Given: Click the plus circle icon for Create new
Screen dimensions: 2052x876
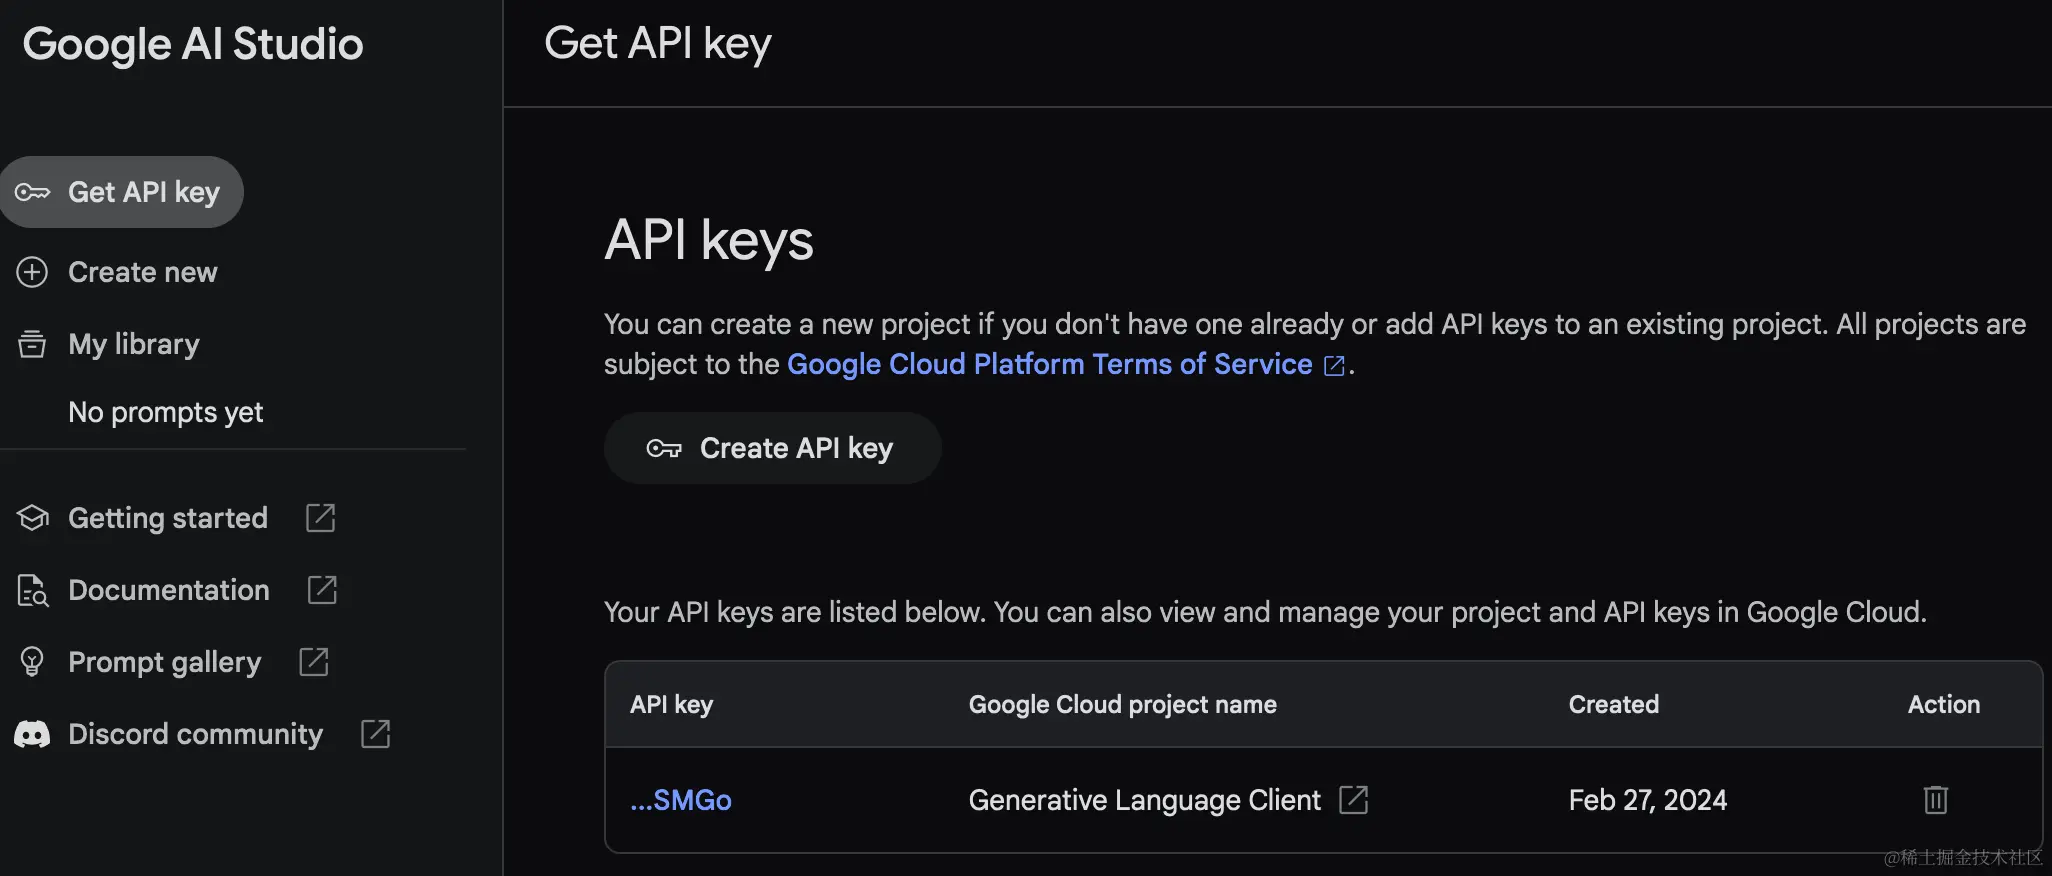Looking at the screenshot, I should [x=32, y=272].
